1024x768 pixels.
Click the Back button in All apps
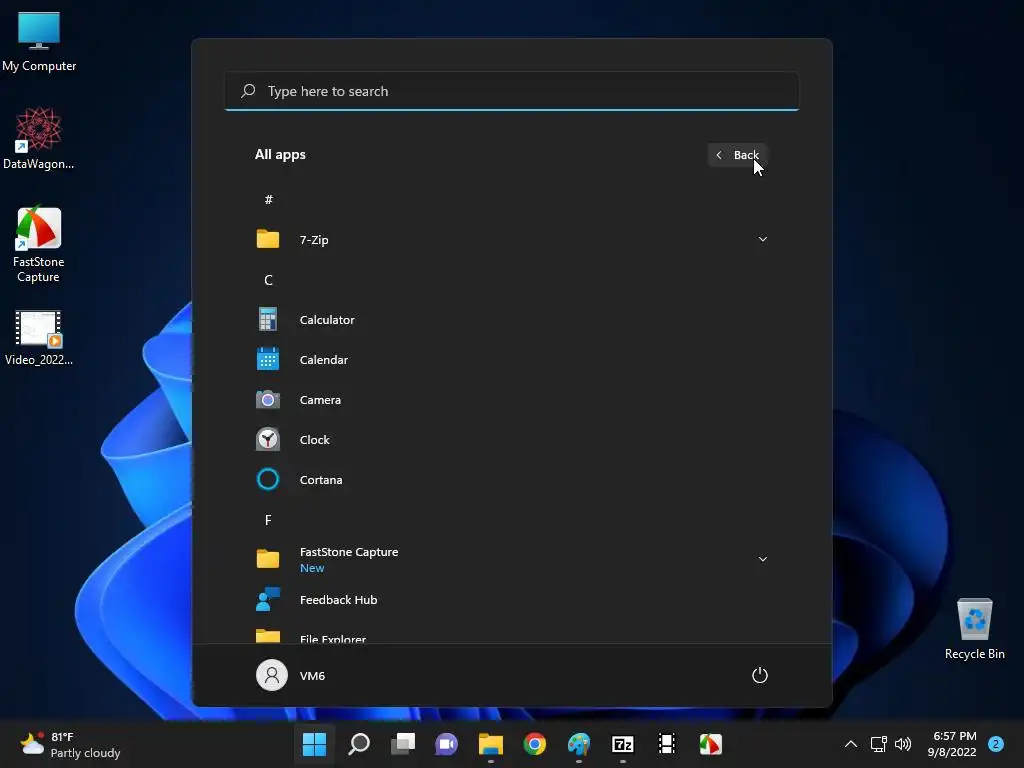[737, 155]
